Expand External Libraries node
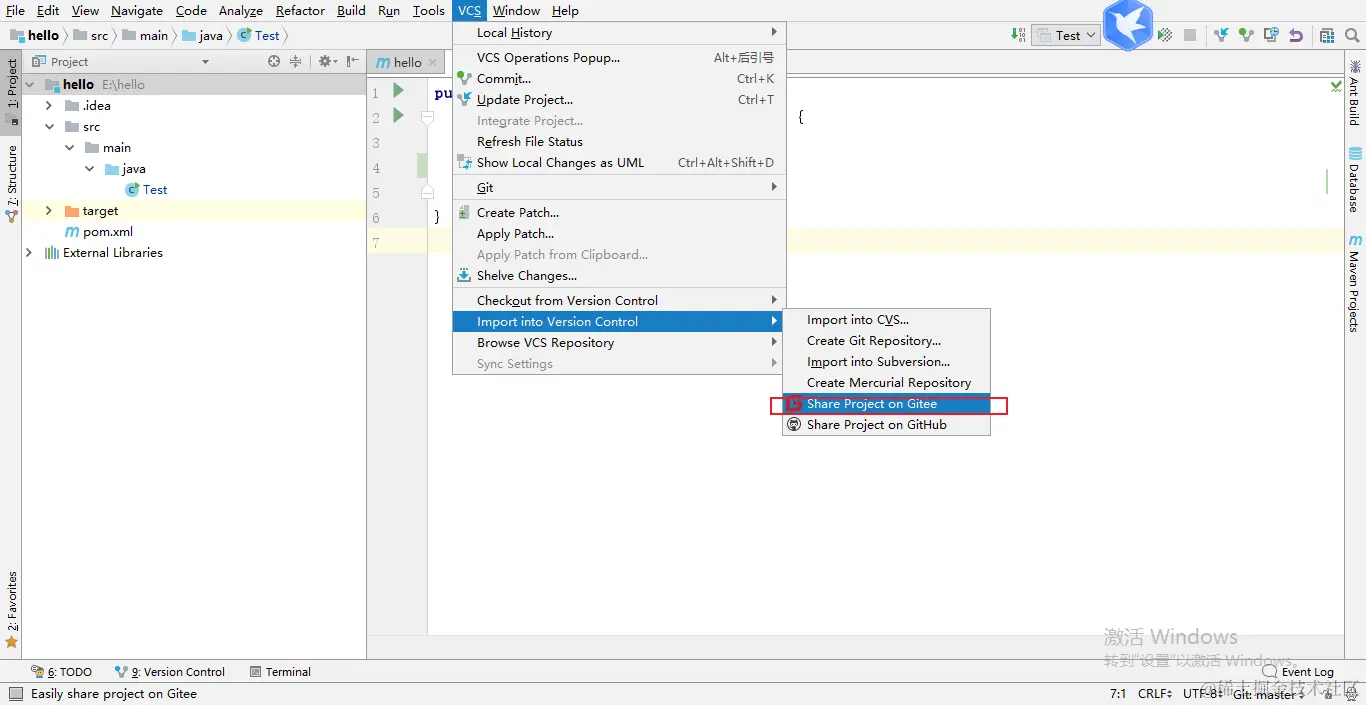1366x705 pixels. point(29,253)
